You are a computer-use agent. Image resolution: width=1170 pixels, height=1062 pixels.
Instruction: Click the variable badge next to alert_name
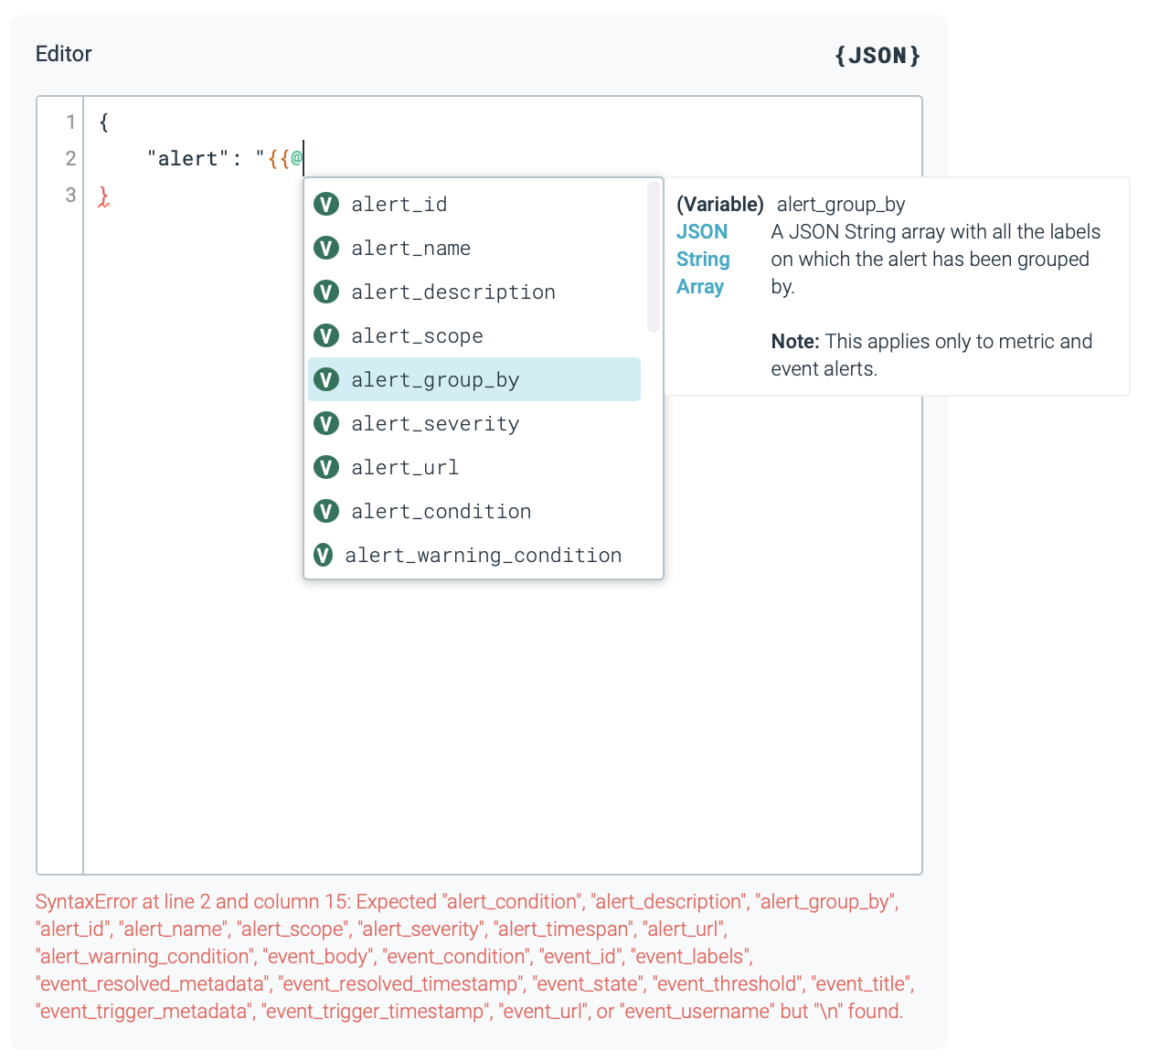point(327,248)
